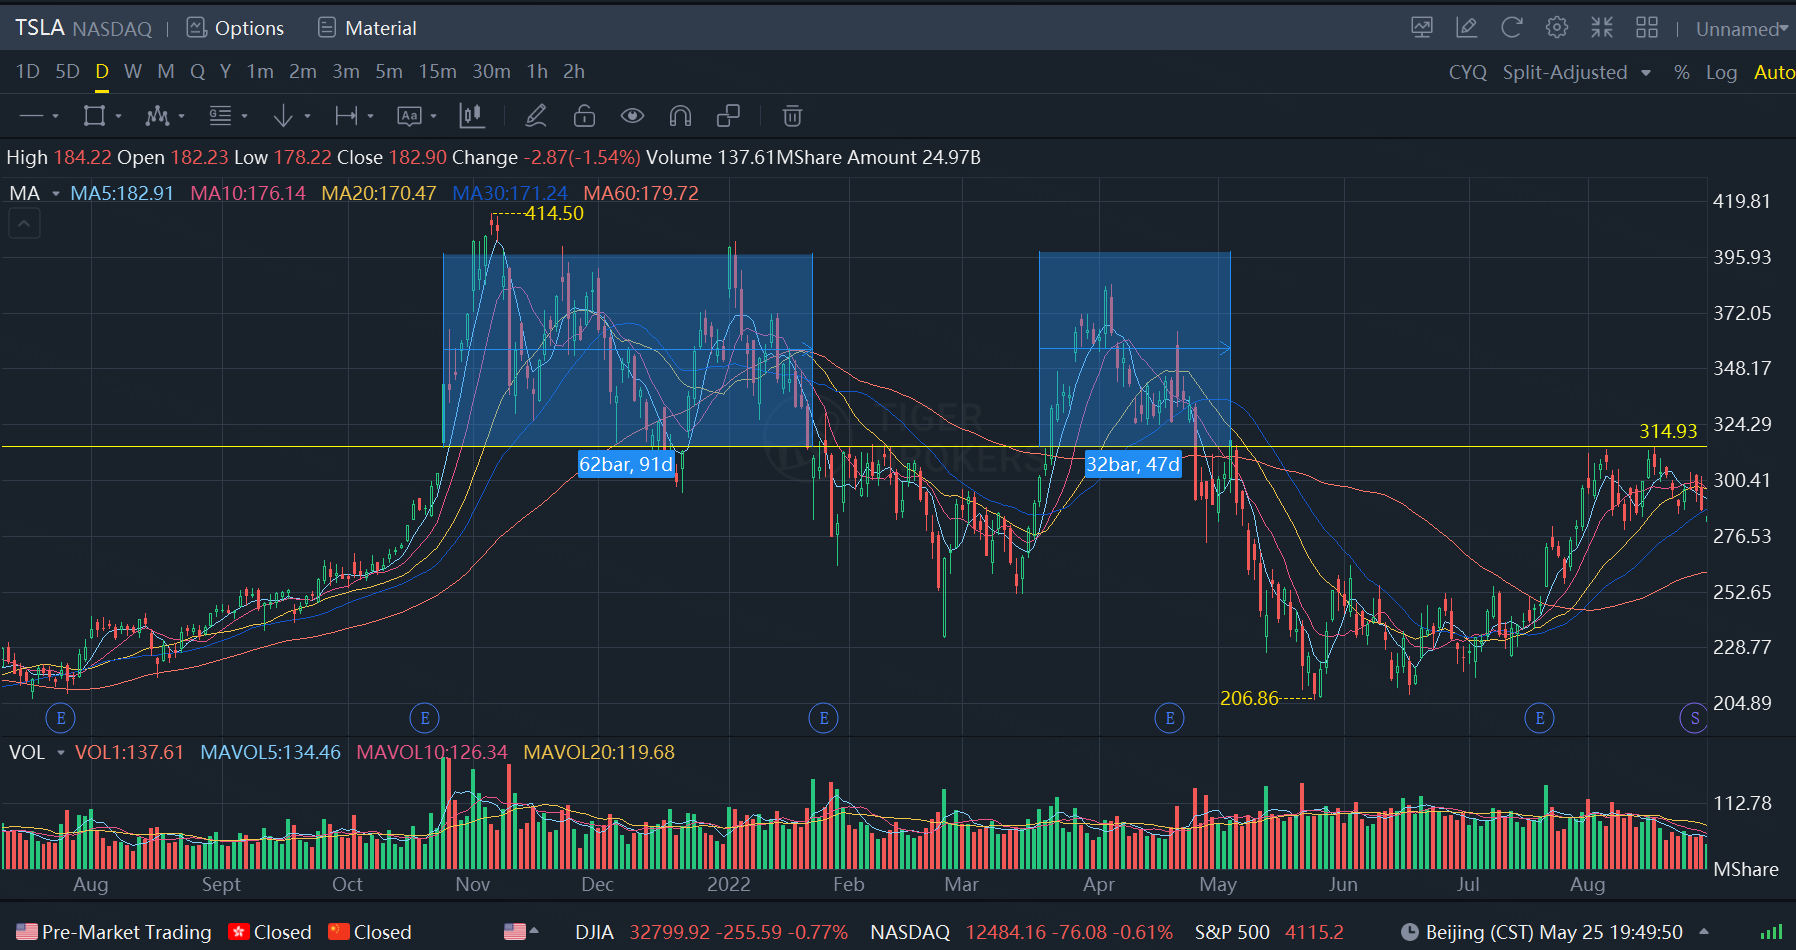Select the down arrow marker tool
Image resolution: width=1796 pixels, height=950 pixels.
(x=283, y=116)
